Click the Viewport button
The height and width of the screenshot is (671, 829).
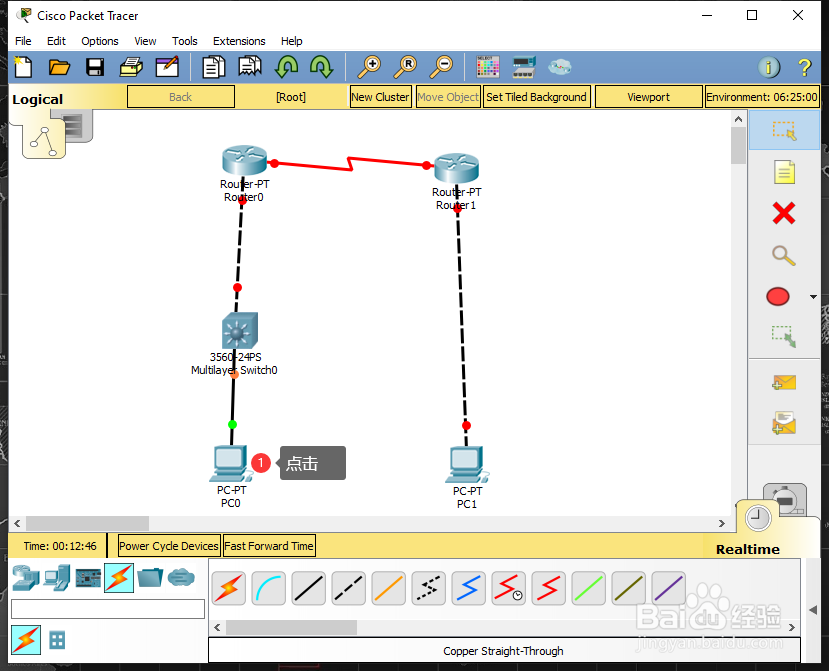point(648,97)
